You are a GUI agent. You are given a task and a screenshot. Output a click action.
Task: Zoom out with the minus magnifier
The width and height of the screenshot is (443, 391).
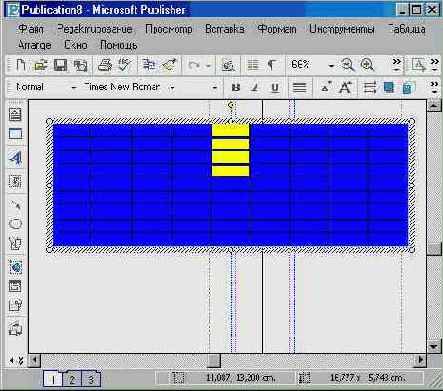pos(348,65)
